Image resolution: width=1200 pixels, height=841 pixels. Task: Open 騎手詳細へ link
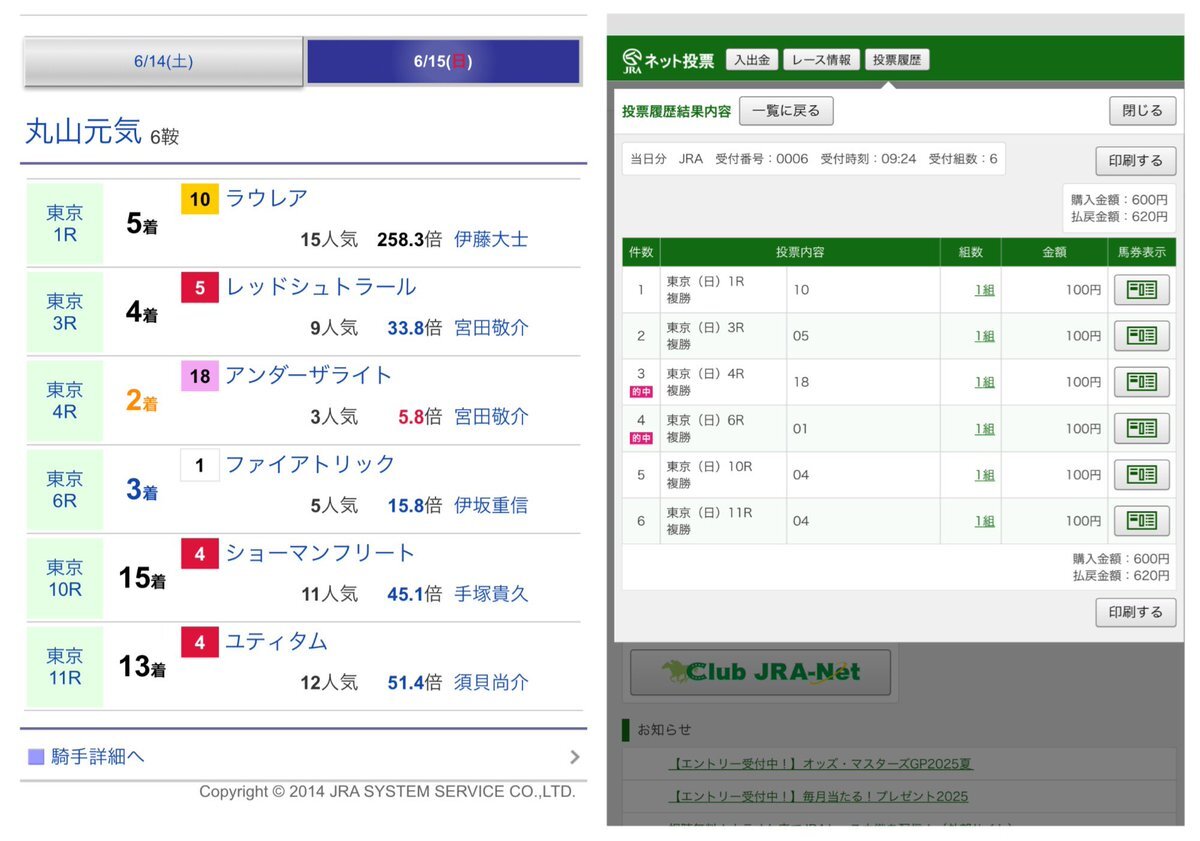98,757
